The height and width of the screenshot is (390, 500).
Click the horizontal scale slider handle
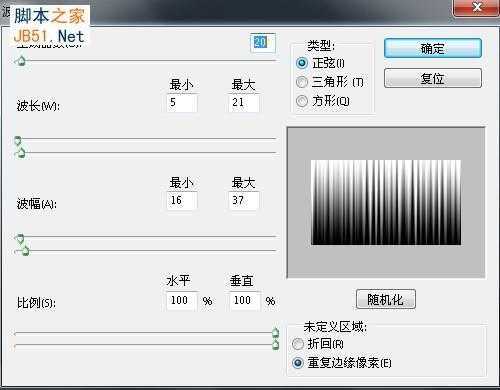[275, 333]
